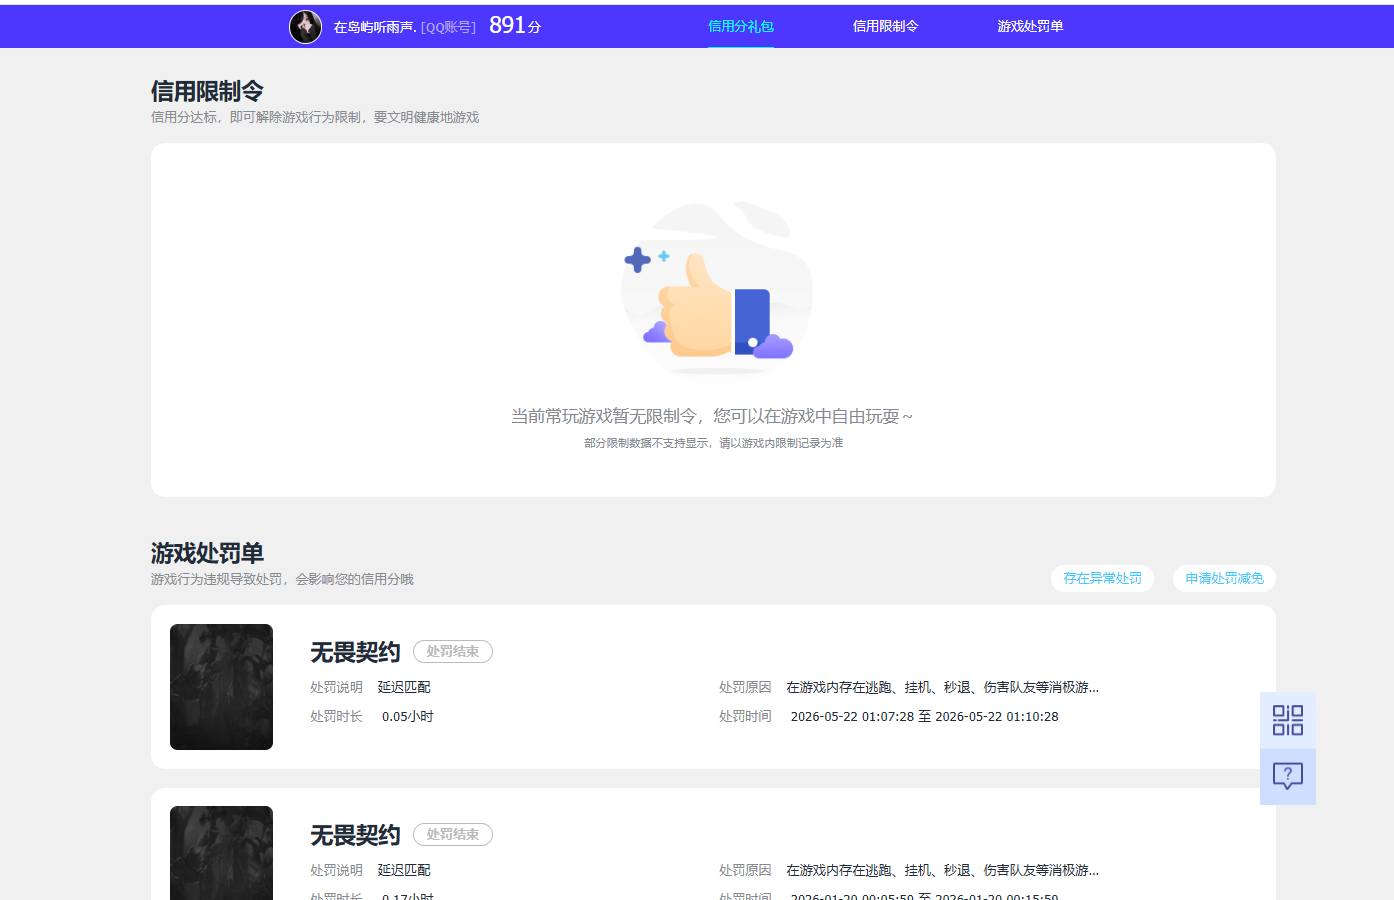
Task: Click the thumbs-up illustration
Action: click(x=716, y=288)
